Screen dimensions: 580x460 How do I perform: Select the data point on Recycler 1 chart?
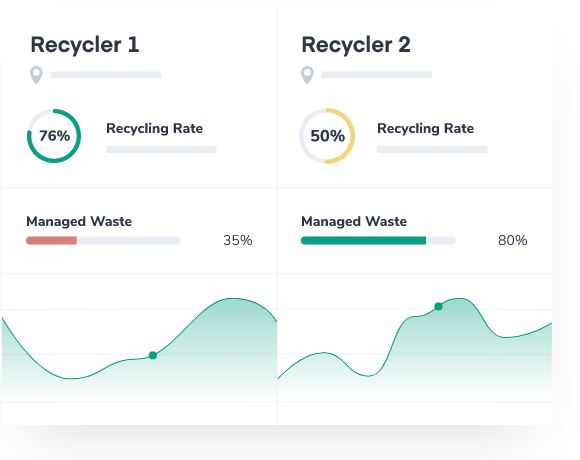pyautogui.click(x=153, y=355)
